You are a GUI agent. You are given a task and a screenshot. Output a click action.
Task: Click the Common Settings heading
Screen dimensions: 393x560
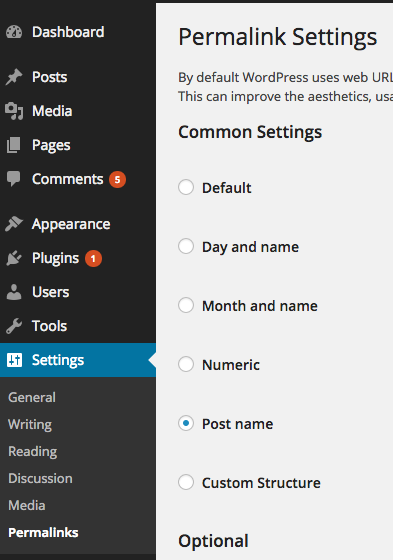pos(250,132)
